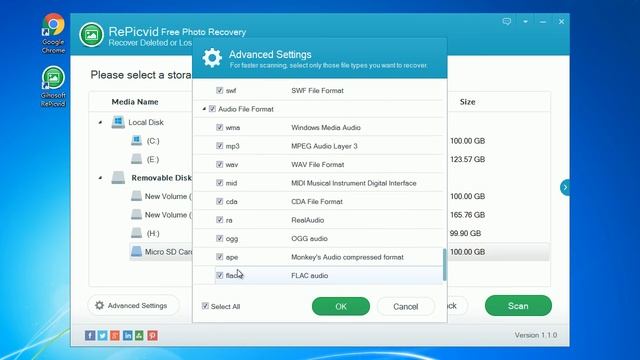Click the 123.57 GB size value
The height and width of the screenshot is (360, 640).
coord(468,159)
